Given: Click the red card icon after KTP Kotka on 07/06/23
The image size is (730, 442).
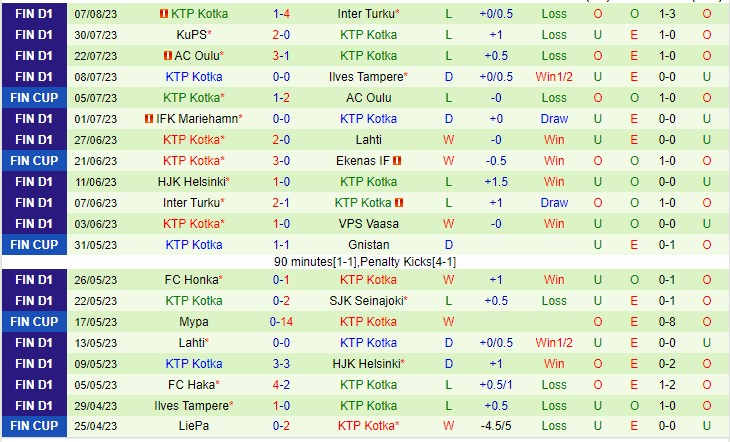Looking at the screenshot, I should (x=398, y=203).
